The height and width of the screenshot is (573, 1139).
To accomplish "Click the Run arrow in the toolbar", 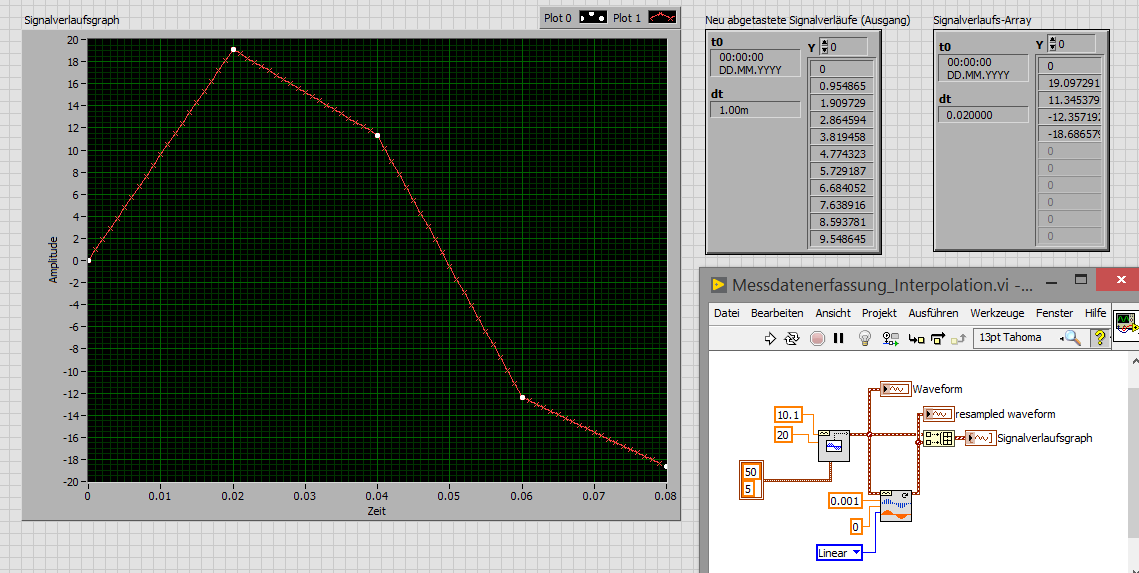I will point(770,339).
